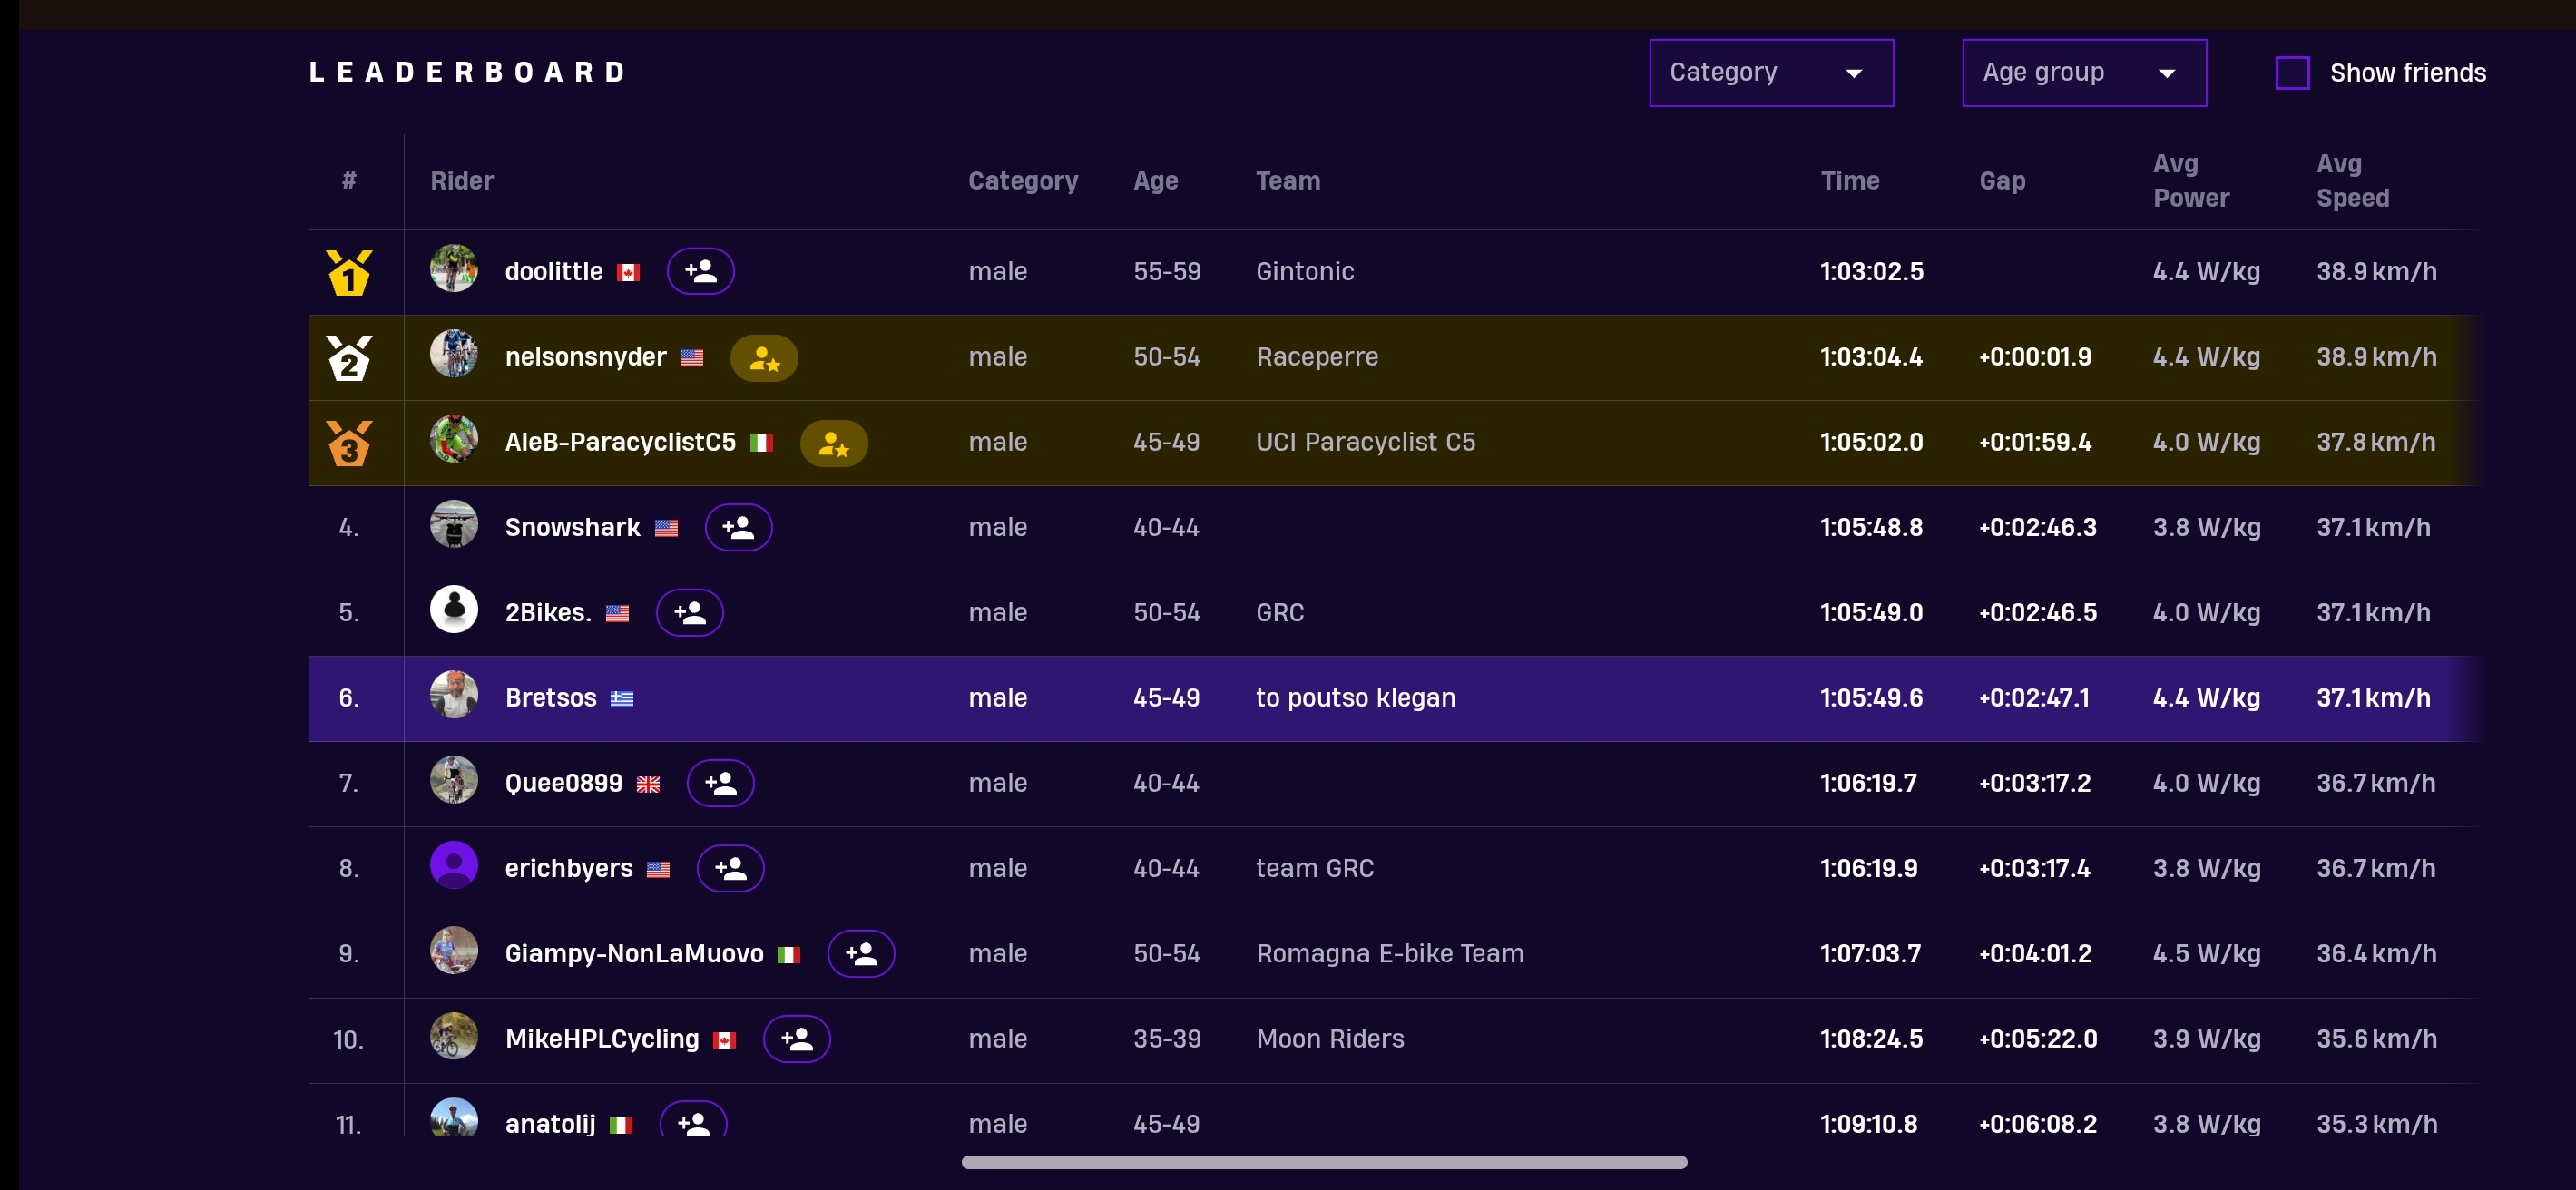2576x1190 pixels.
Task: Open the Category filter dropdown
Action: [1770, 73]
